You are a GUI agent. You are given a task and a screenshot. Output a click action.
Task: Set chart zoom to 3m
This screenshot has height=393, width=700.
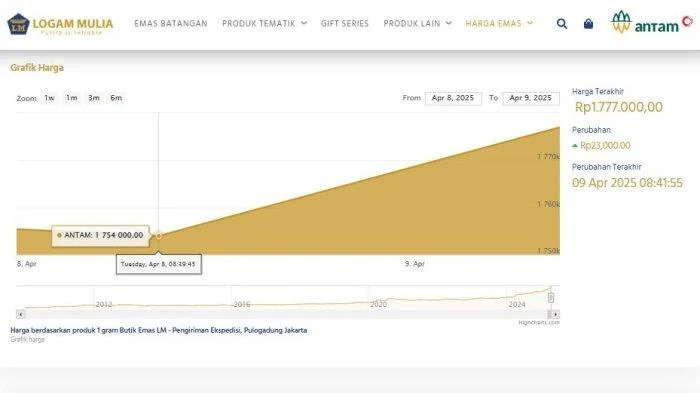(94, 98)
